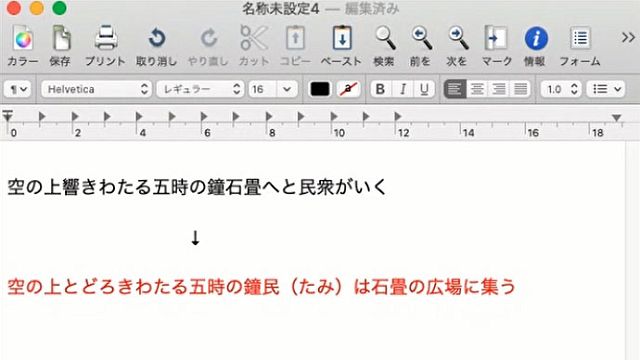
Task: Open the list bullets style dropdown
Action: coord(606,89)
